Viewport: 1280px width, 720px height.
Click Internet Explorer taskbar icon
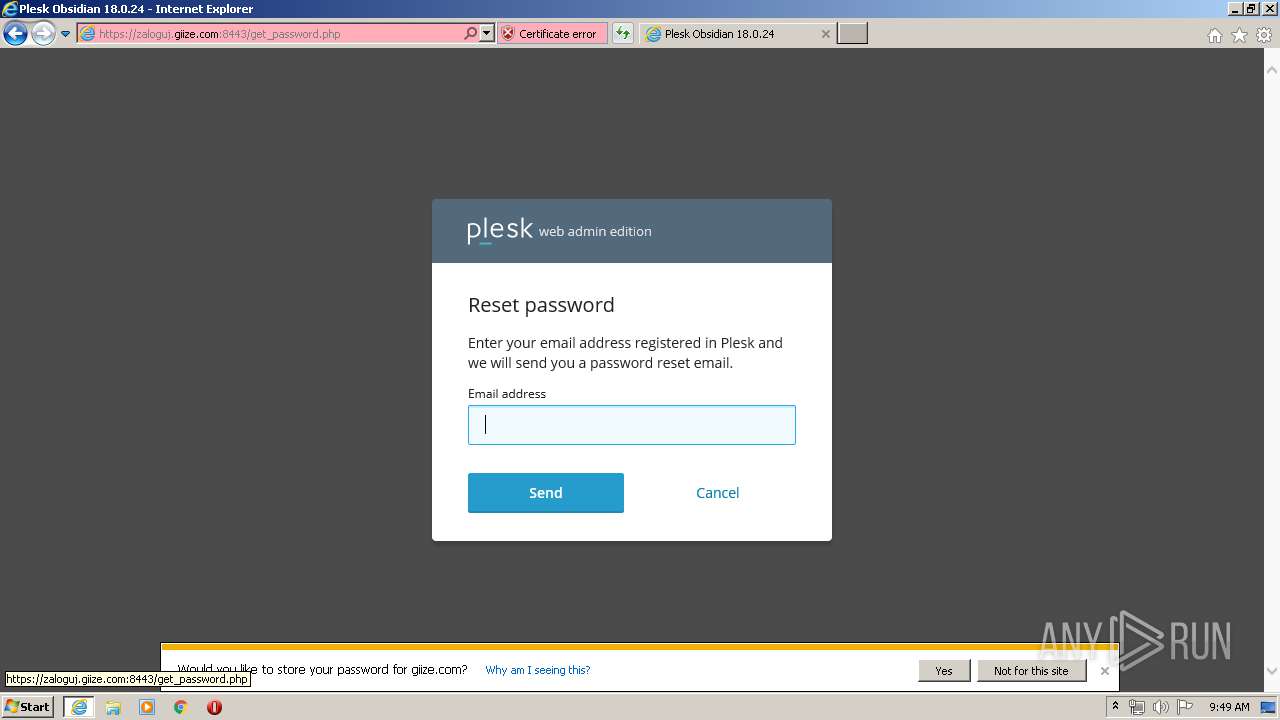pyautogui.click(x=79, y=707)
